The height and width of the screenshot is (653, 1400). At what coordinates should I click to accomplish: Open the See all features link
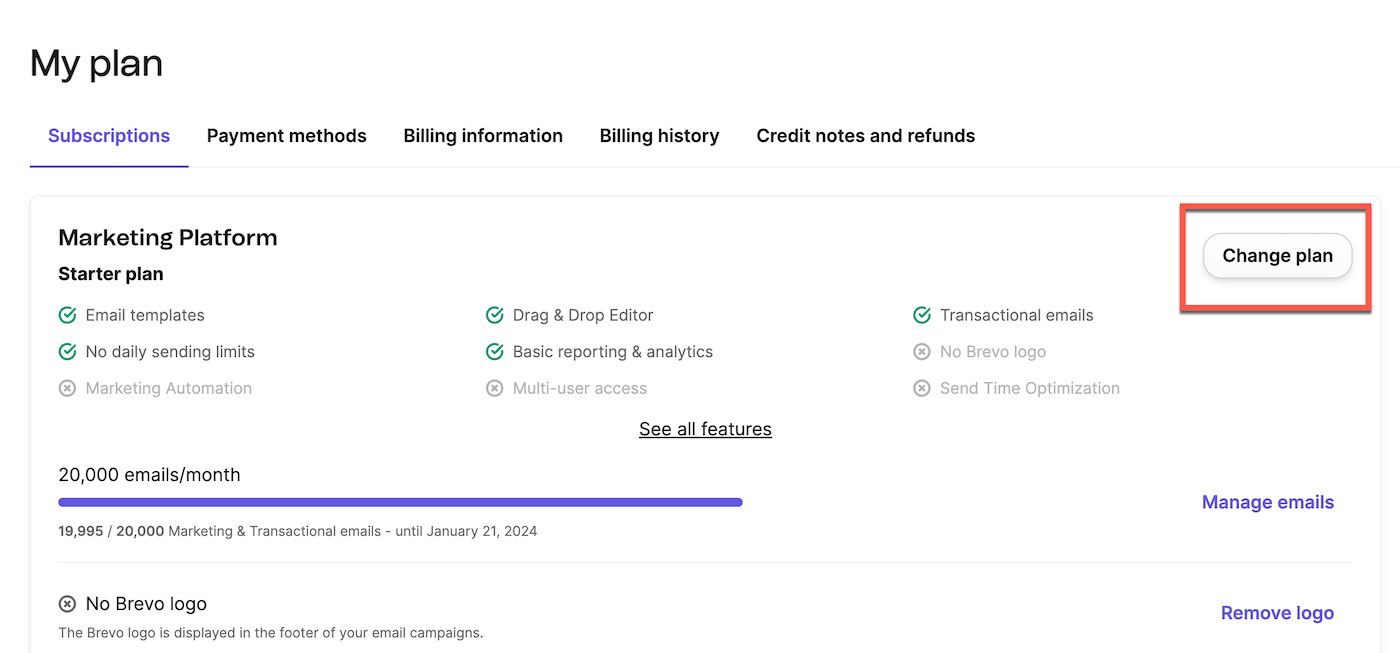(706, 429)
